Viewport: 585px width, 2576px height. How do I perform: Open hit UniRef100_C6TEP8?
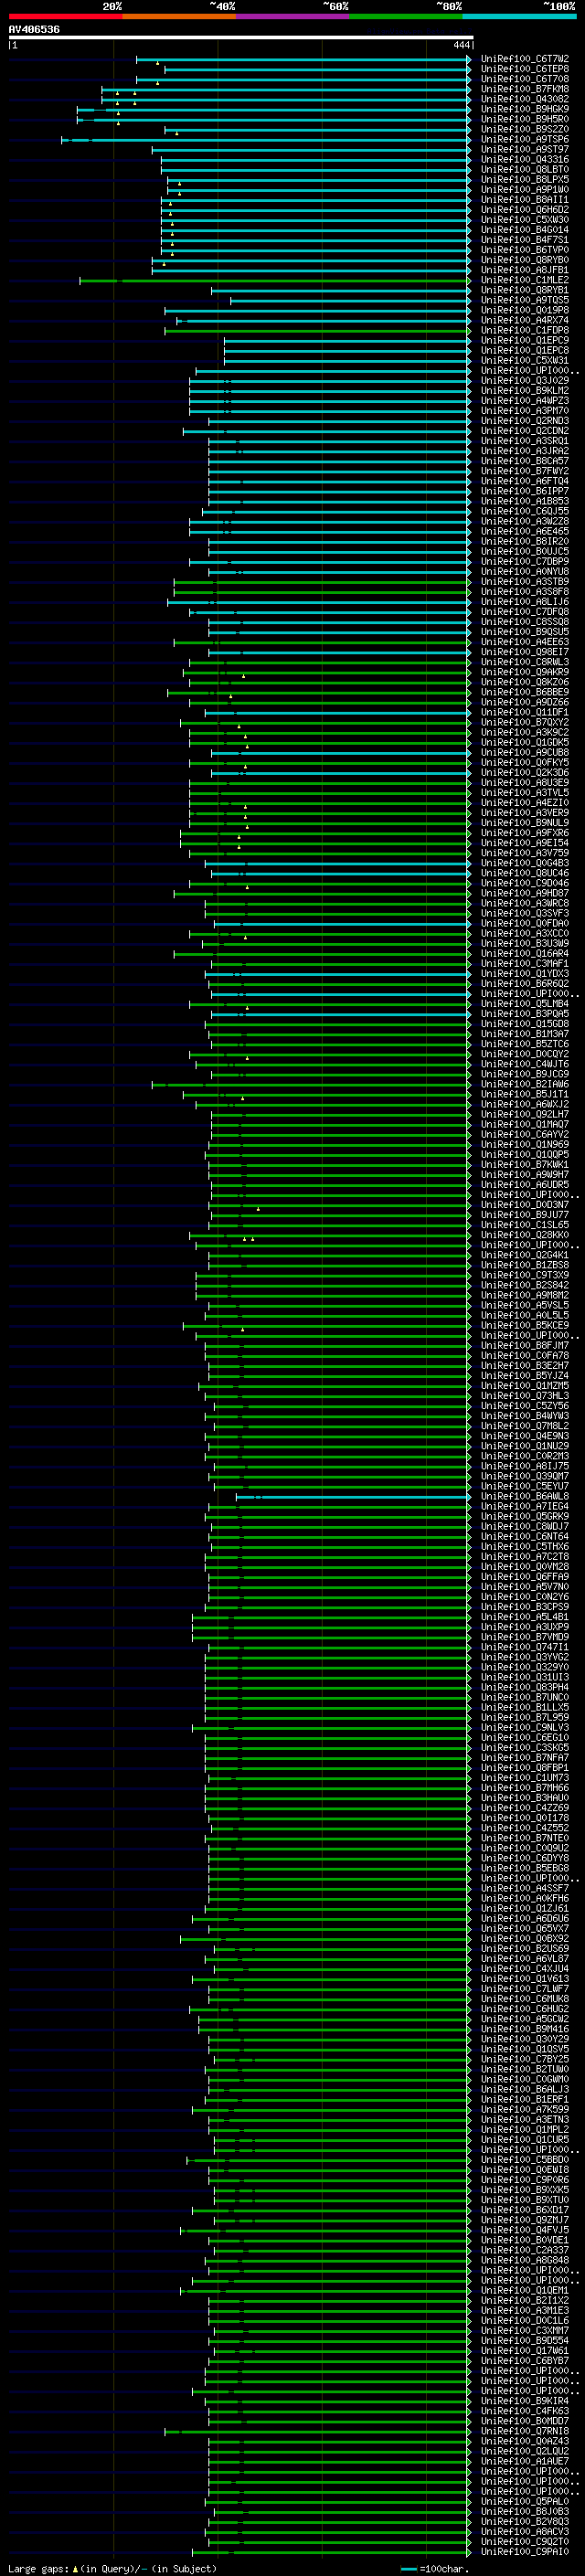click(x=525, y=69)
